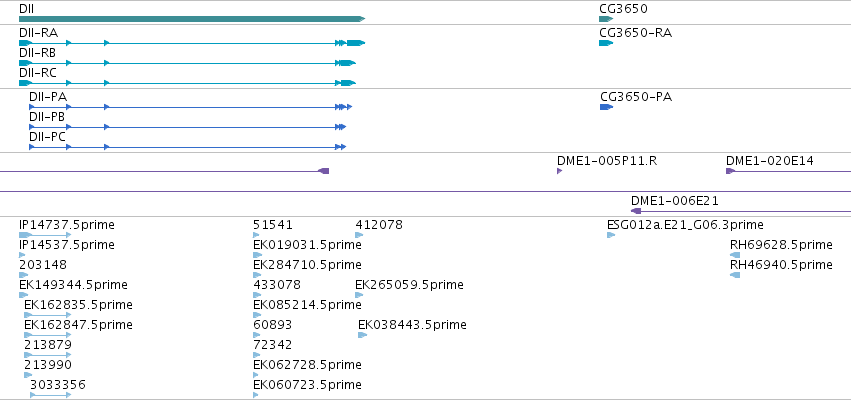
Task: Click the "Dll-RC" label text
Action: click(37, 73)
